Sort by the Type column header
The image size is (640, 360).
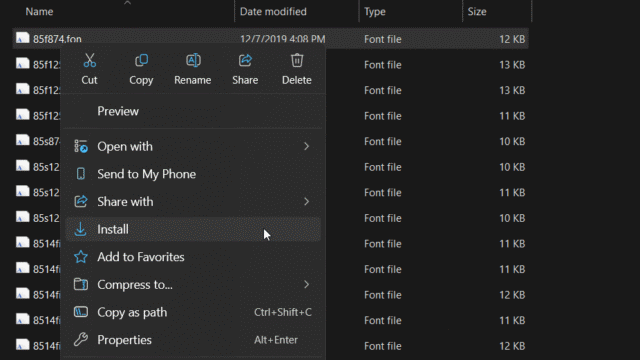point(375,11)
